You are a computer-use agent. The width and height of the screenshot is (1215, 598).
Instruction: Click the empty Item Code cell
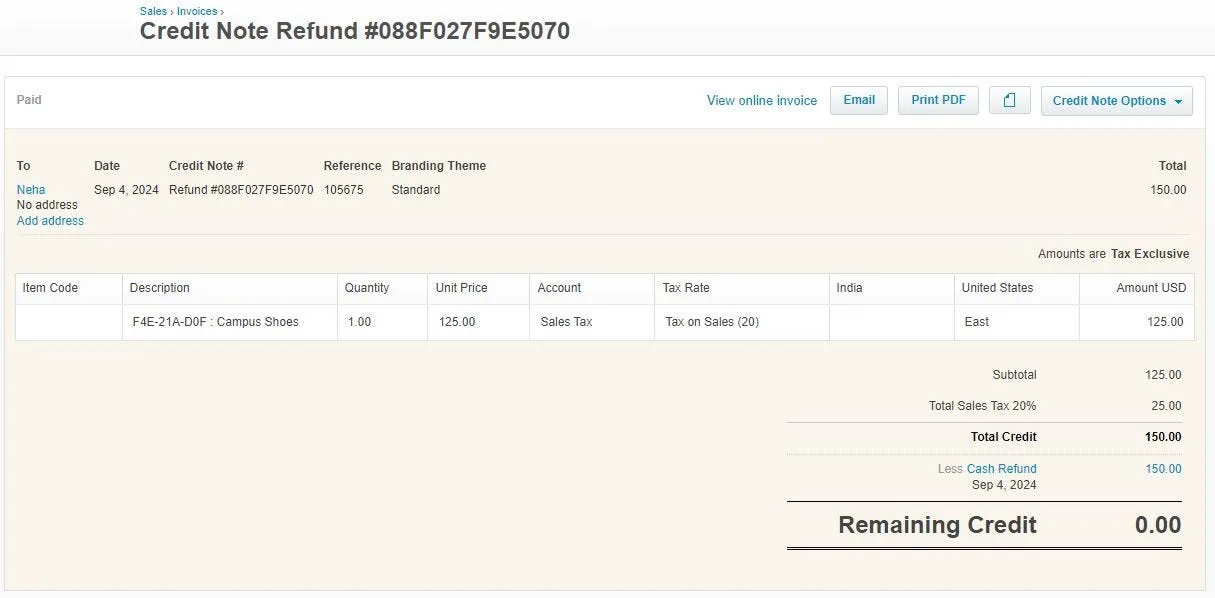click(x=69, y=322)
